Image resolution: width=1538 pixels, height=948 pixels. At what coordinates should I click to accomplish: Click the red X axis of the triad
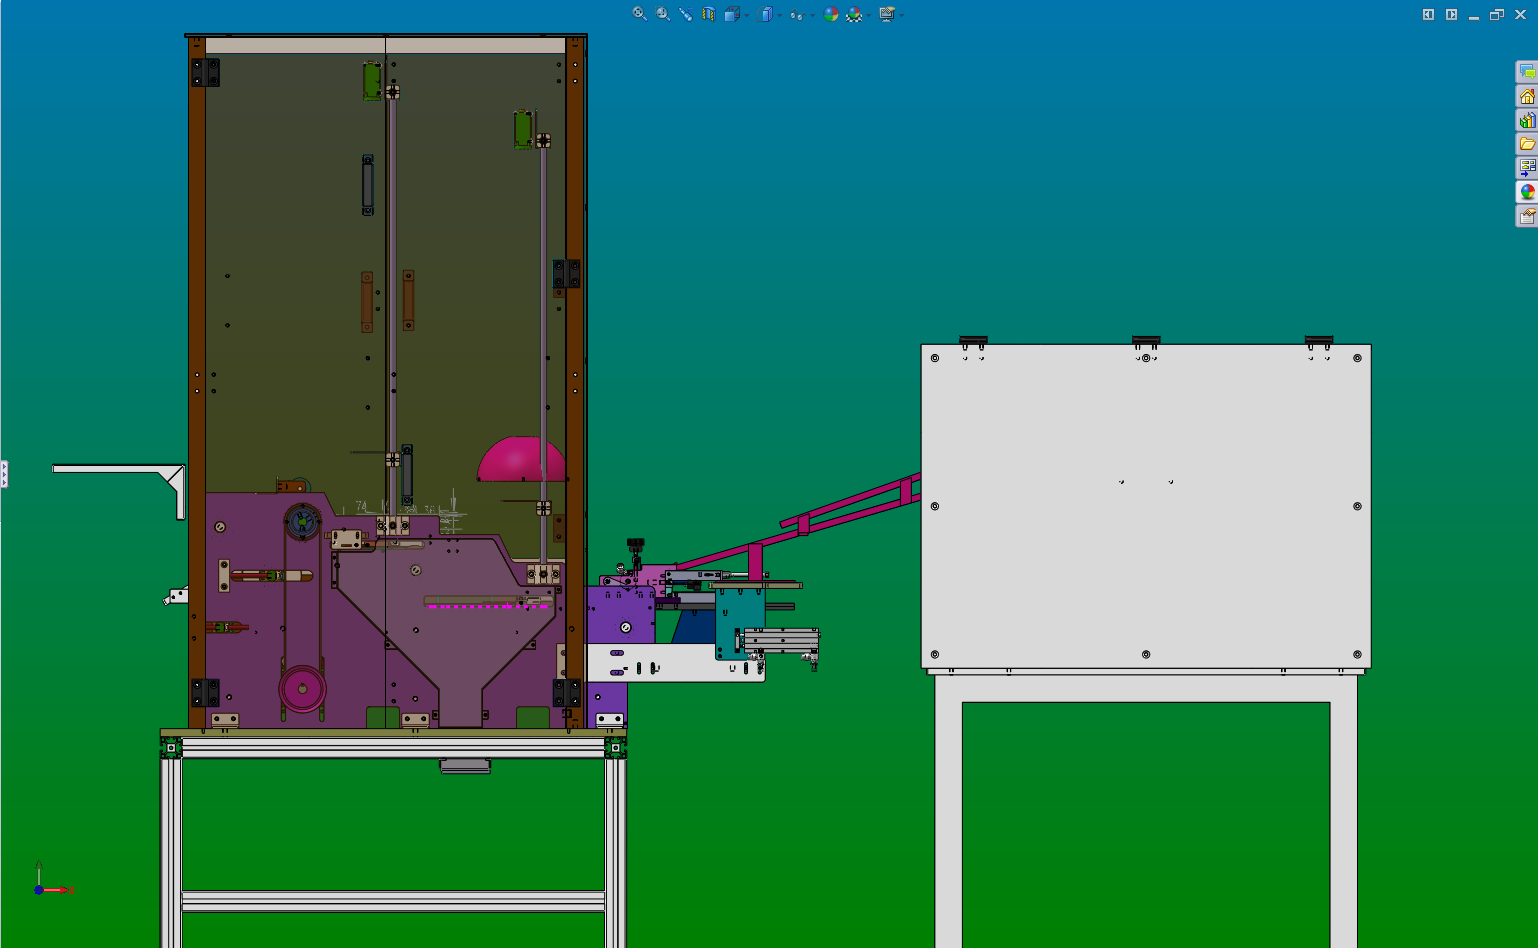pos(59,889)
